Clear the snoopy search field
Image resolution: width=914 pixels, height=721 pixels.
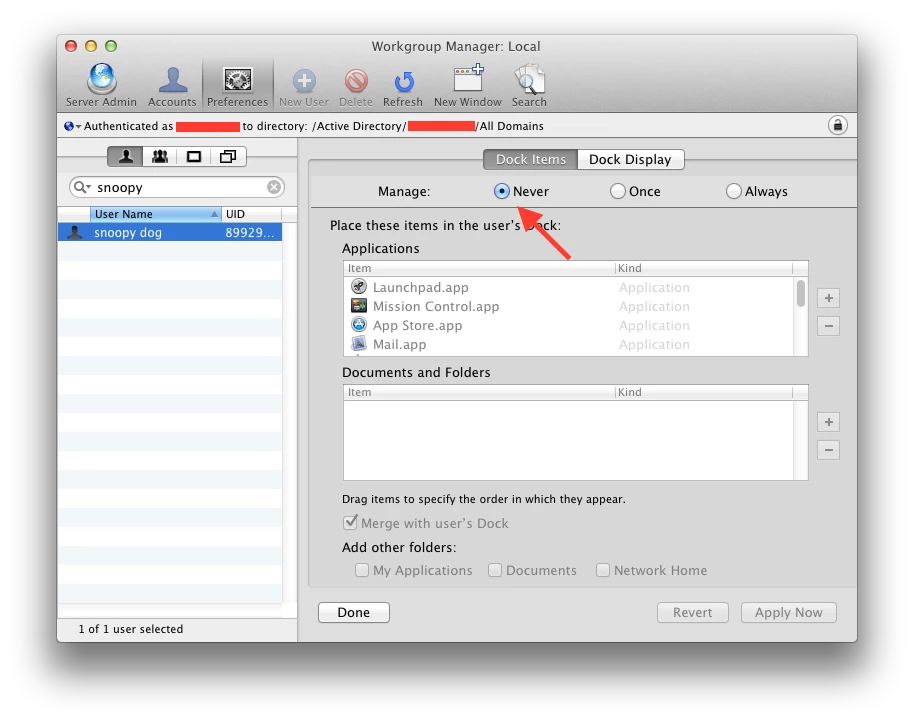coord(274,187)
